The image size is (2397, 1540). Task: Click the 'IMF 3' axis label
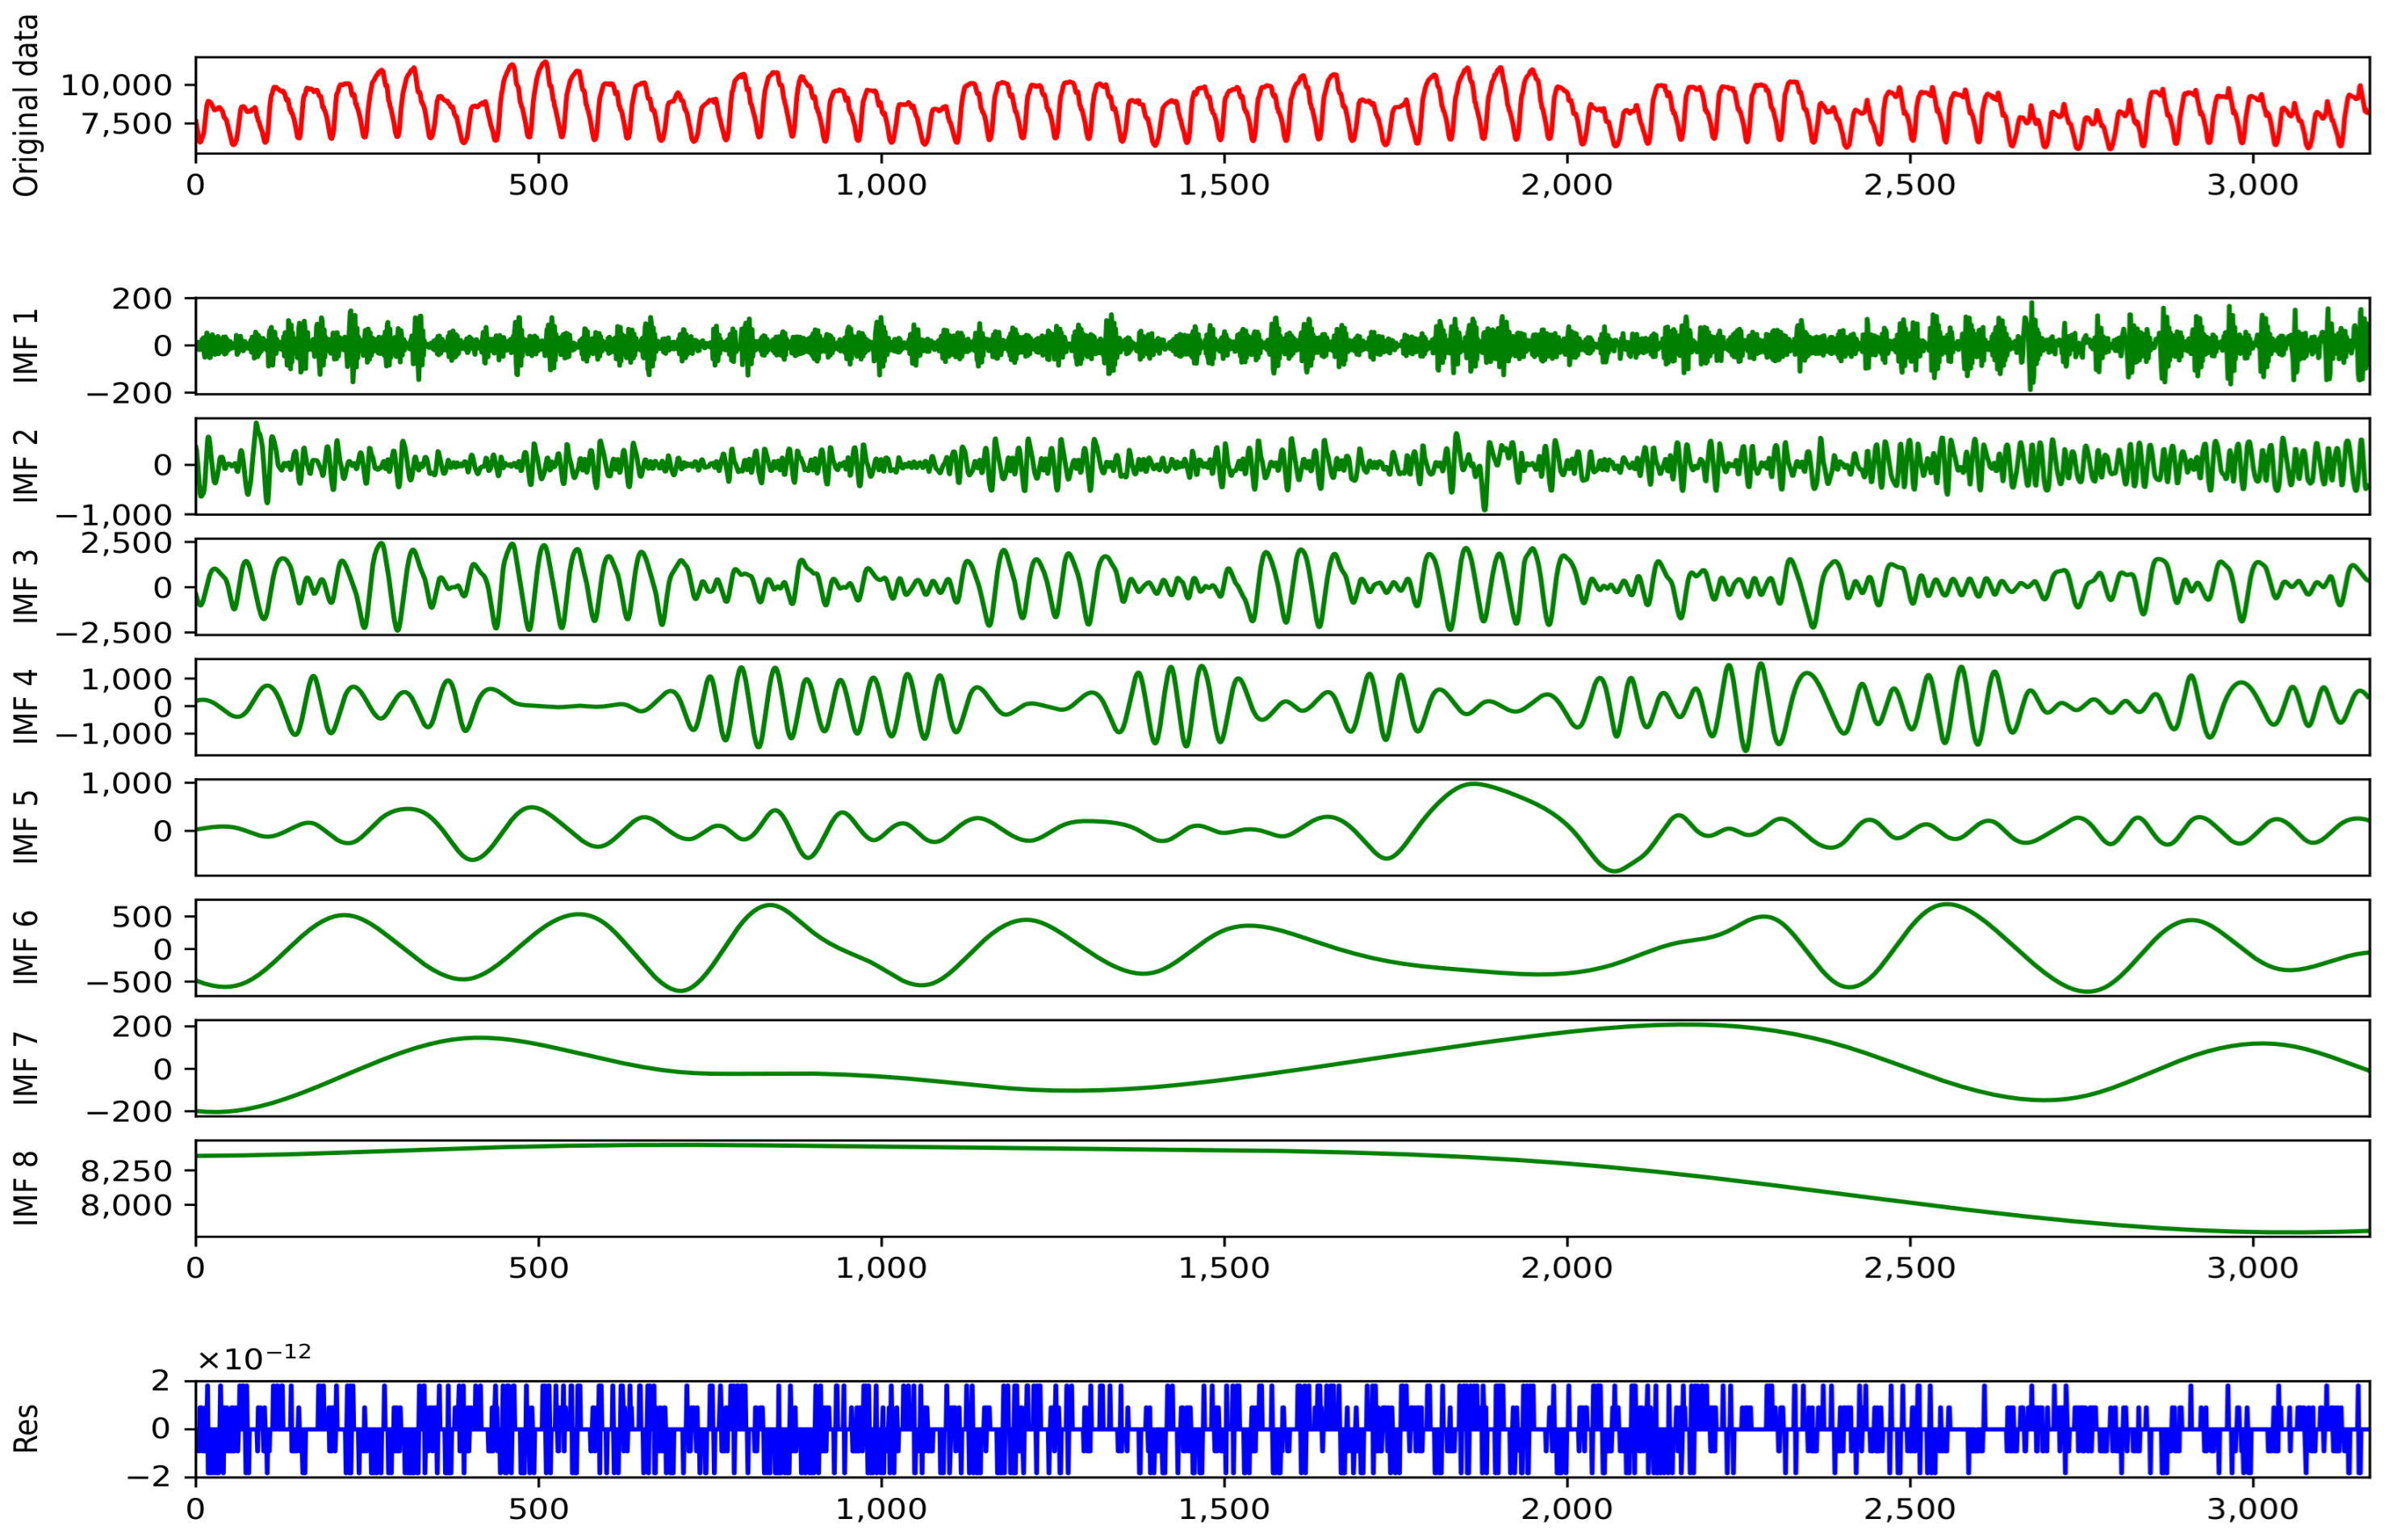26,587
